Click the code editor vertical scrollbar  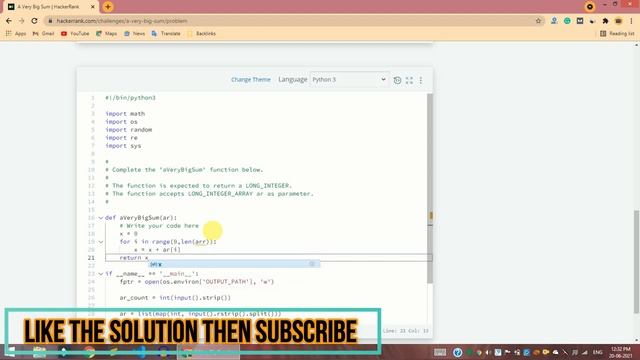[x=429, y=188]
